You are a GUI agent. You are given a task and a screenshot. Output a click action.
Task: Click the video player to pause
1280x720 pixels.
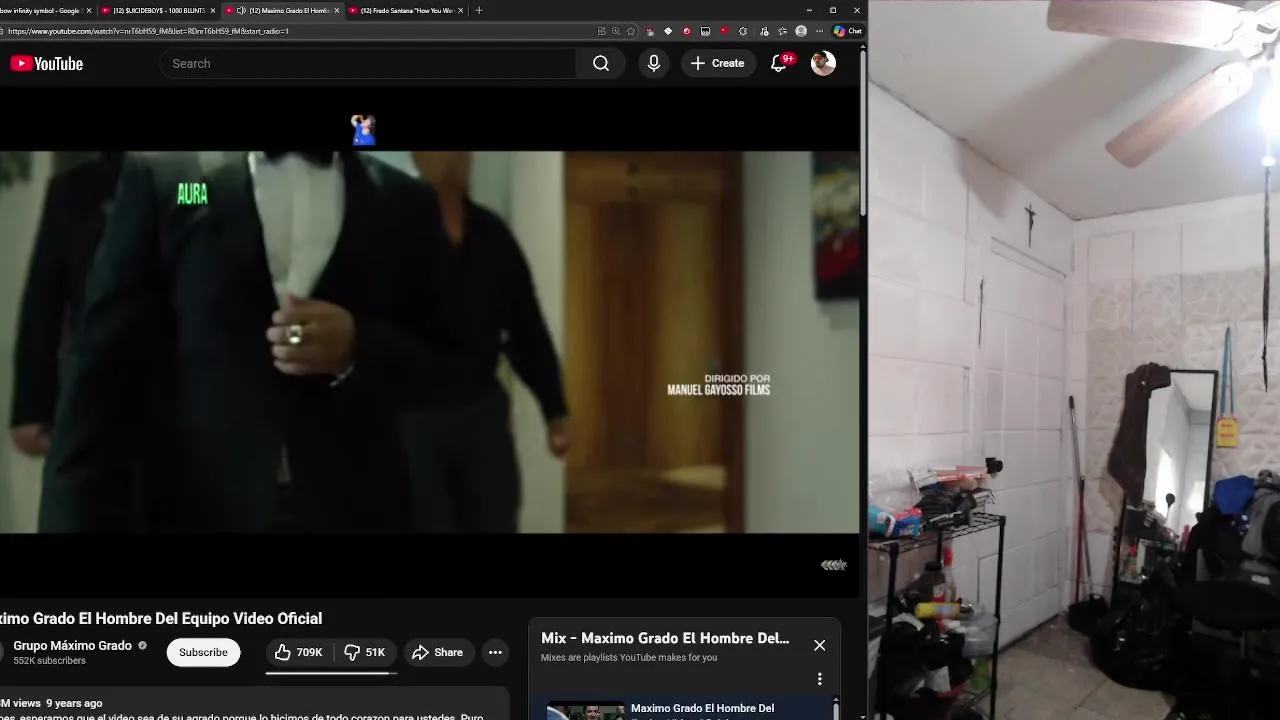pos(429,342)
